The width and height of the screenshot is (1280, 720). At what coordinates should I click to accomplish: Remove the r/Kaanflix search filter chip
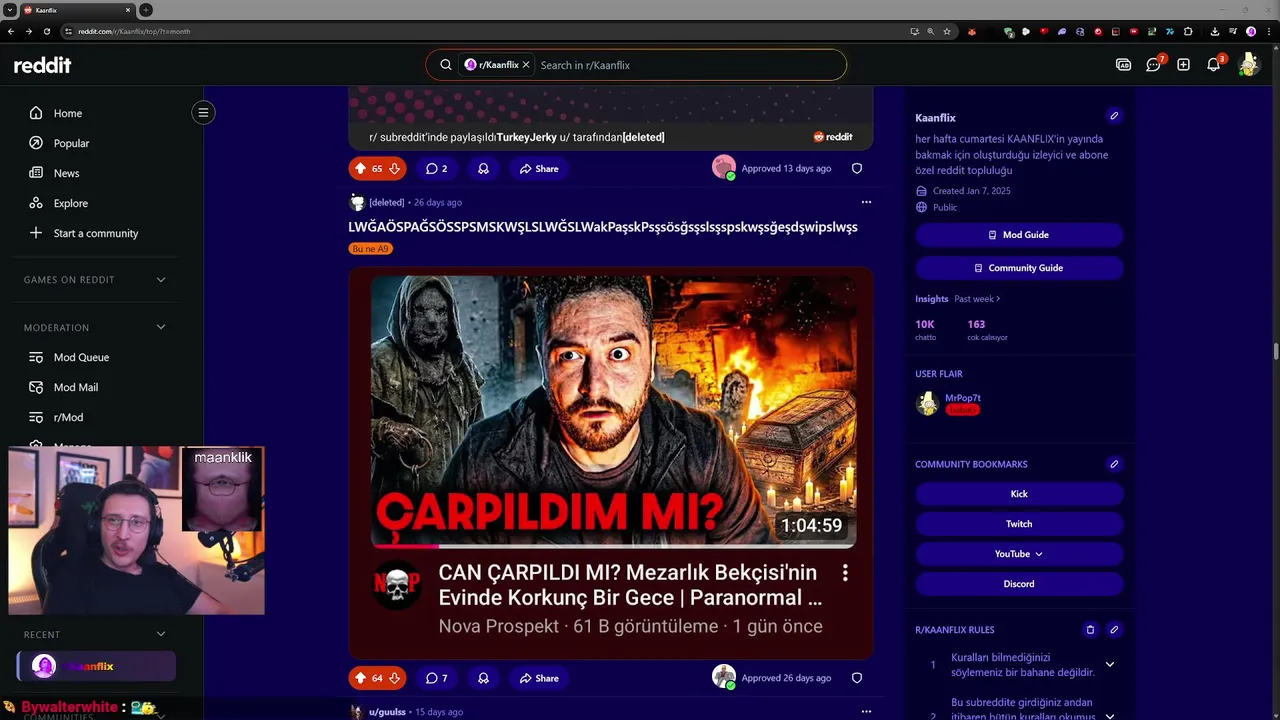tap(526, 65)
